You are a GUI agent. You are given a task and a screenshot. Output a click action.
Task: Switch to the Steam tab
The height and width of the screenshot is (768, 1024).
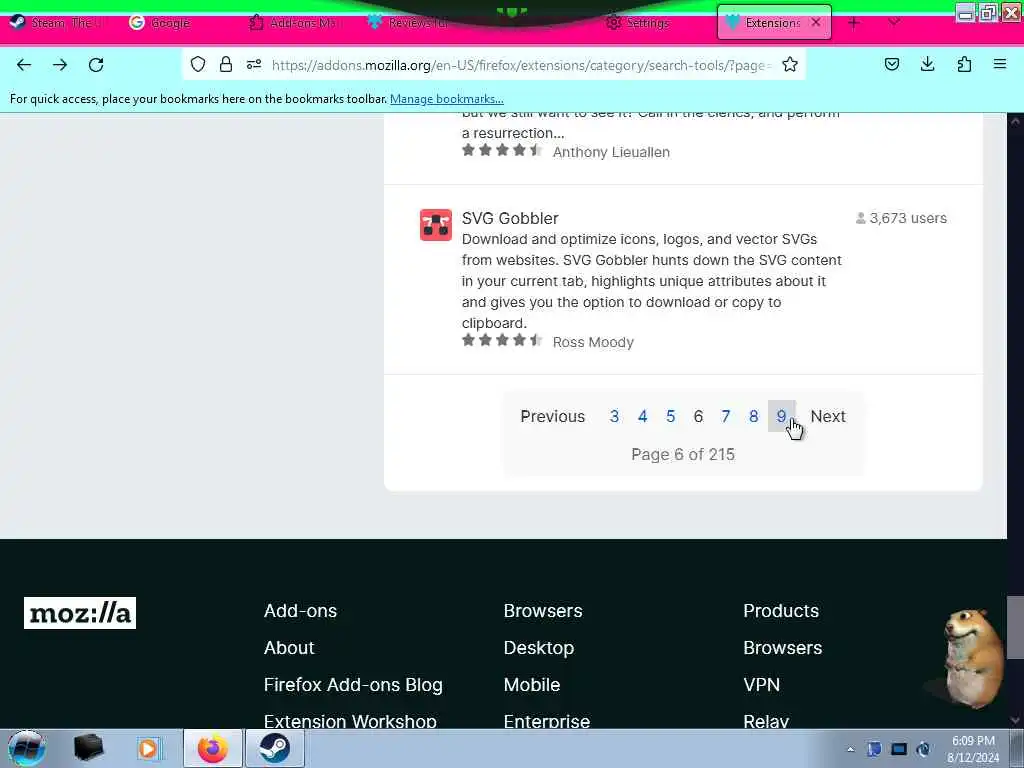pyautogui.click(x=56, y=22)
